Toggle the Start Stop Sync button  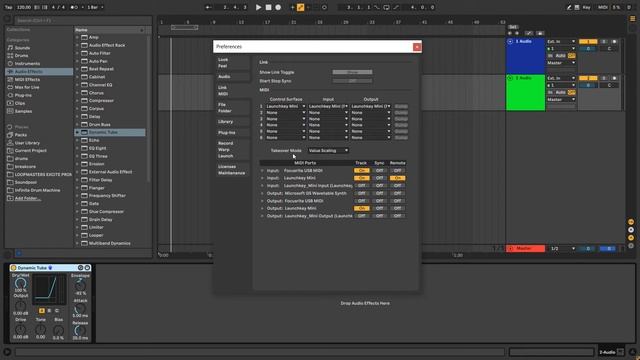(x=352, y=81)
